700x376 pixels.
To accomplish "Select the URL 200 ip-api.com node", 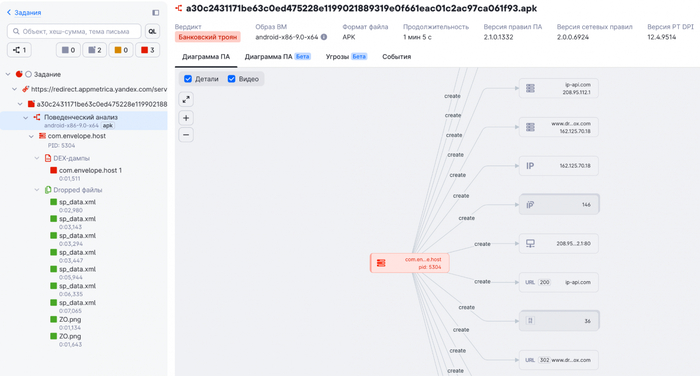I will 558,282.
